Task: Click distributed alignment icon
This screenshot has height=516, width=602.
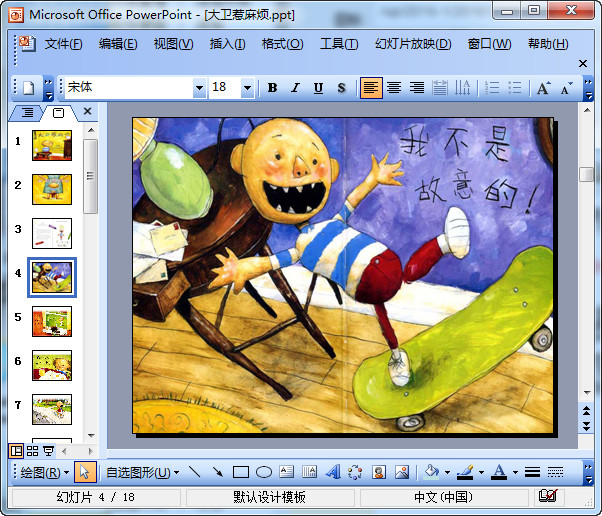Action: pos(440,88)
